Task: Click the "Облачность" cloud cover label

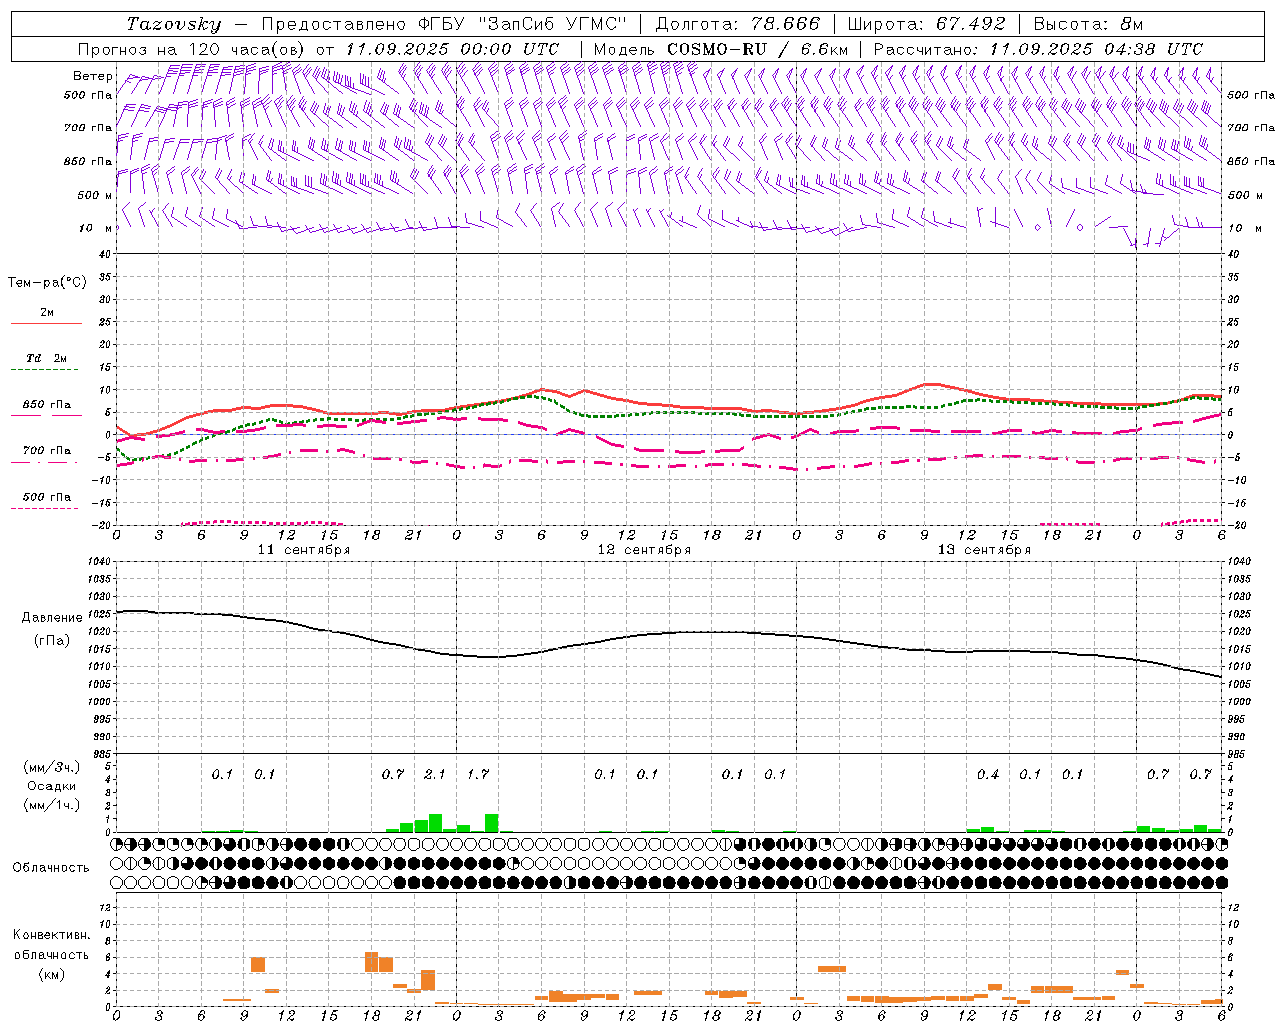Action: pos(51,868)
